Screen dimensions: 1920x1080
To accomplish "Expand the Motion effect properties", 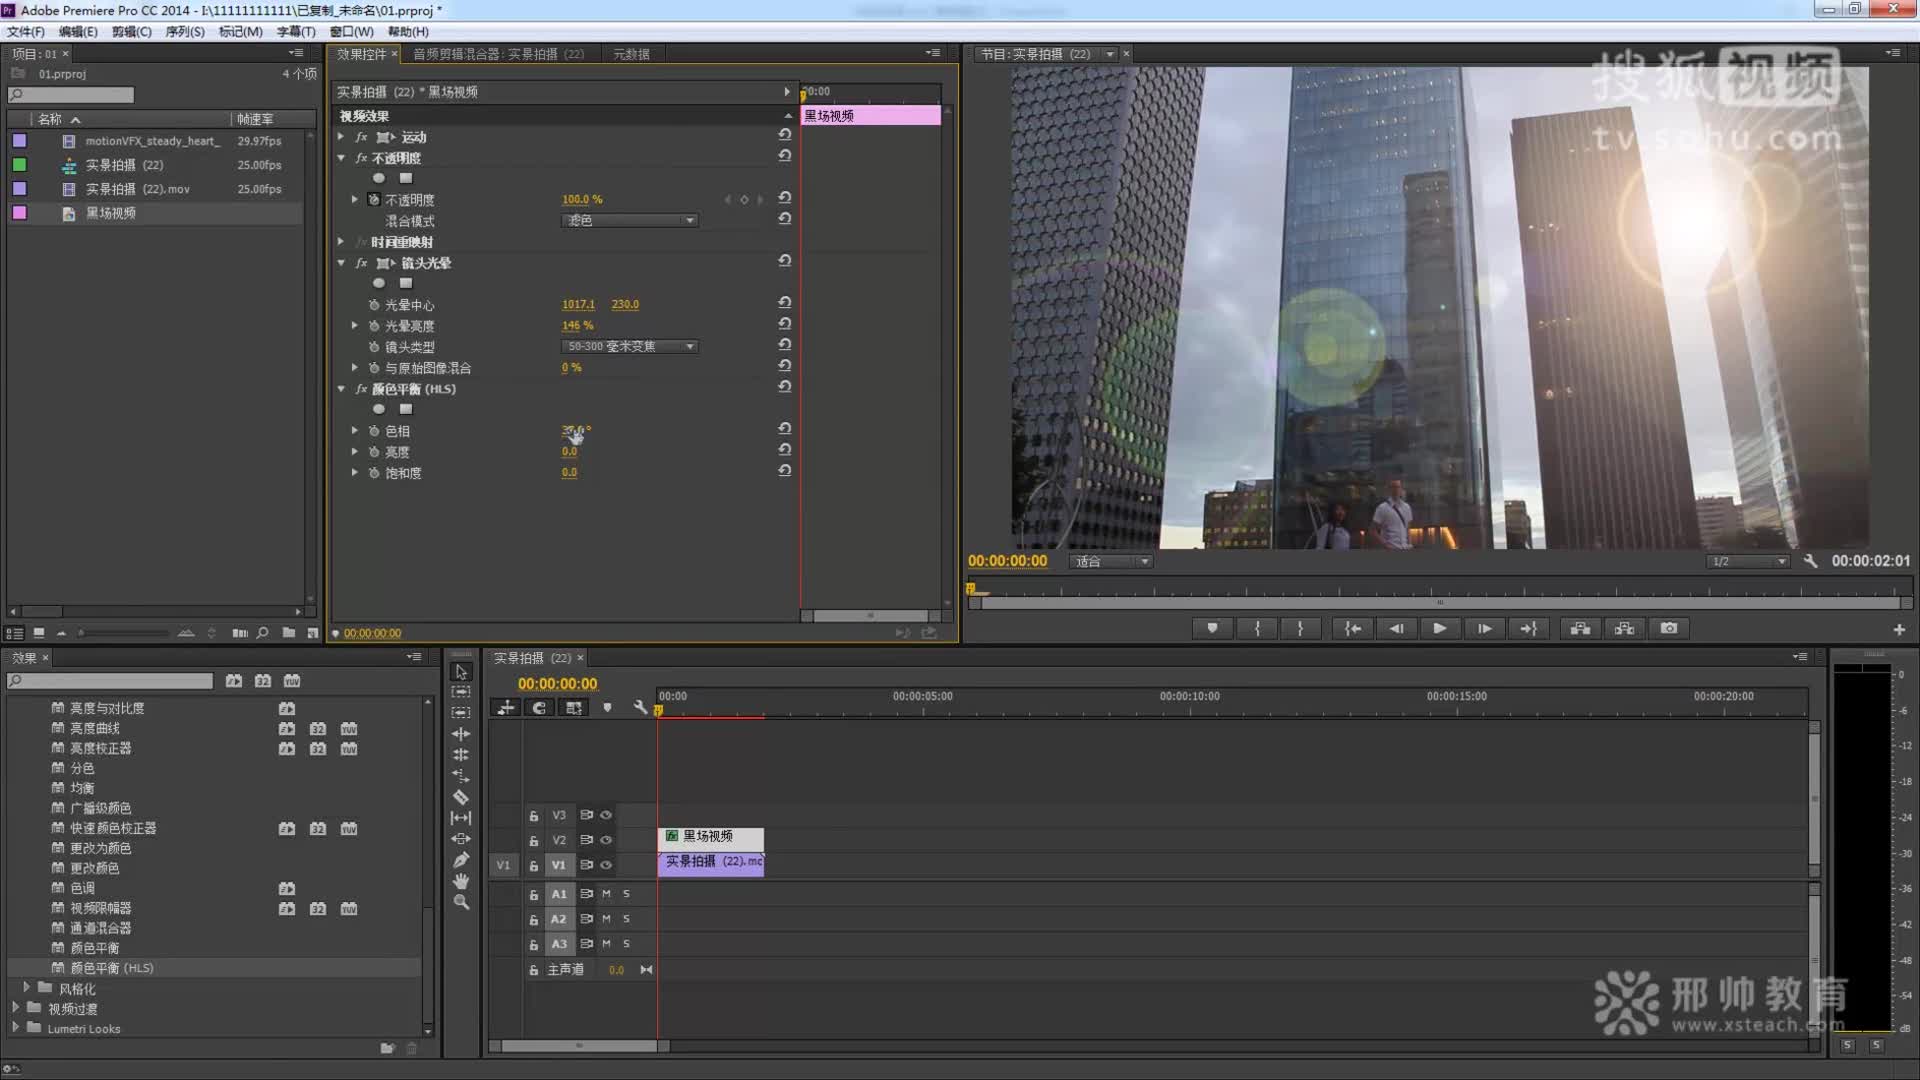I will (x=341, y=137).
